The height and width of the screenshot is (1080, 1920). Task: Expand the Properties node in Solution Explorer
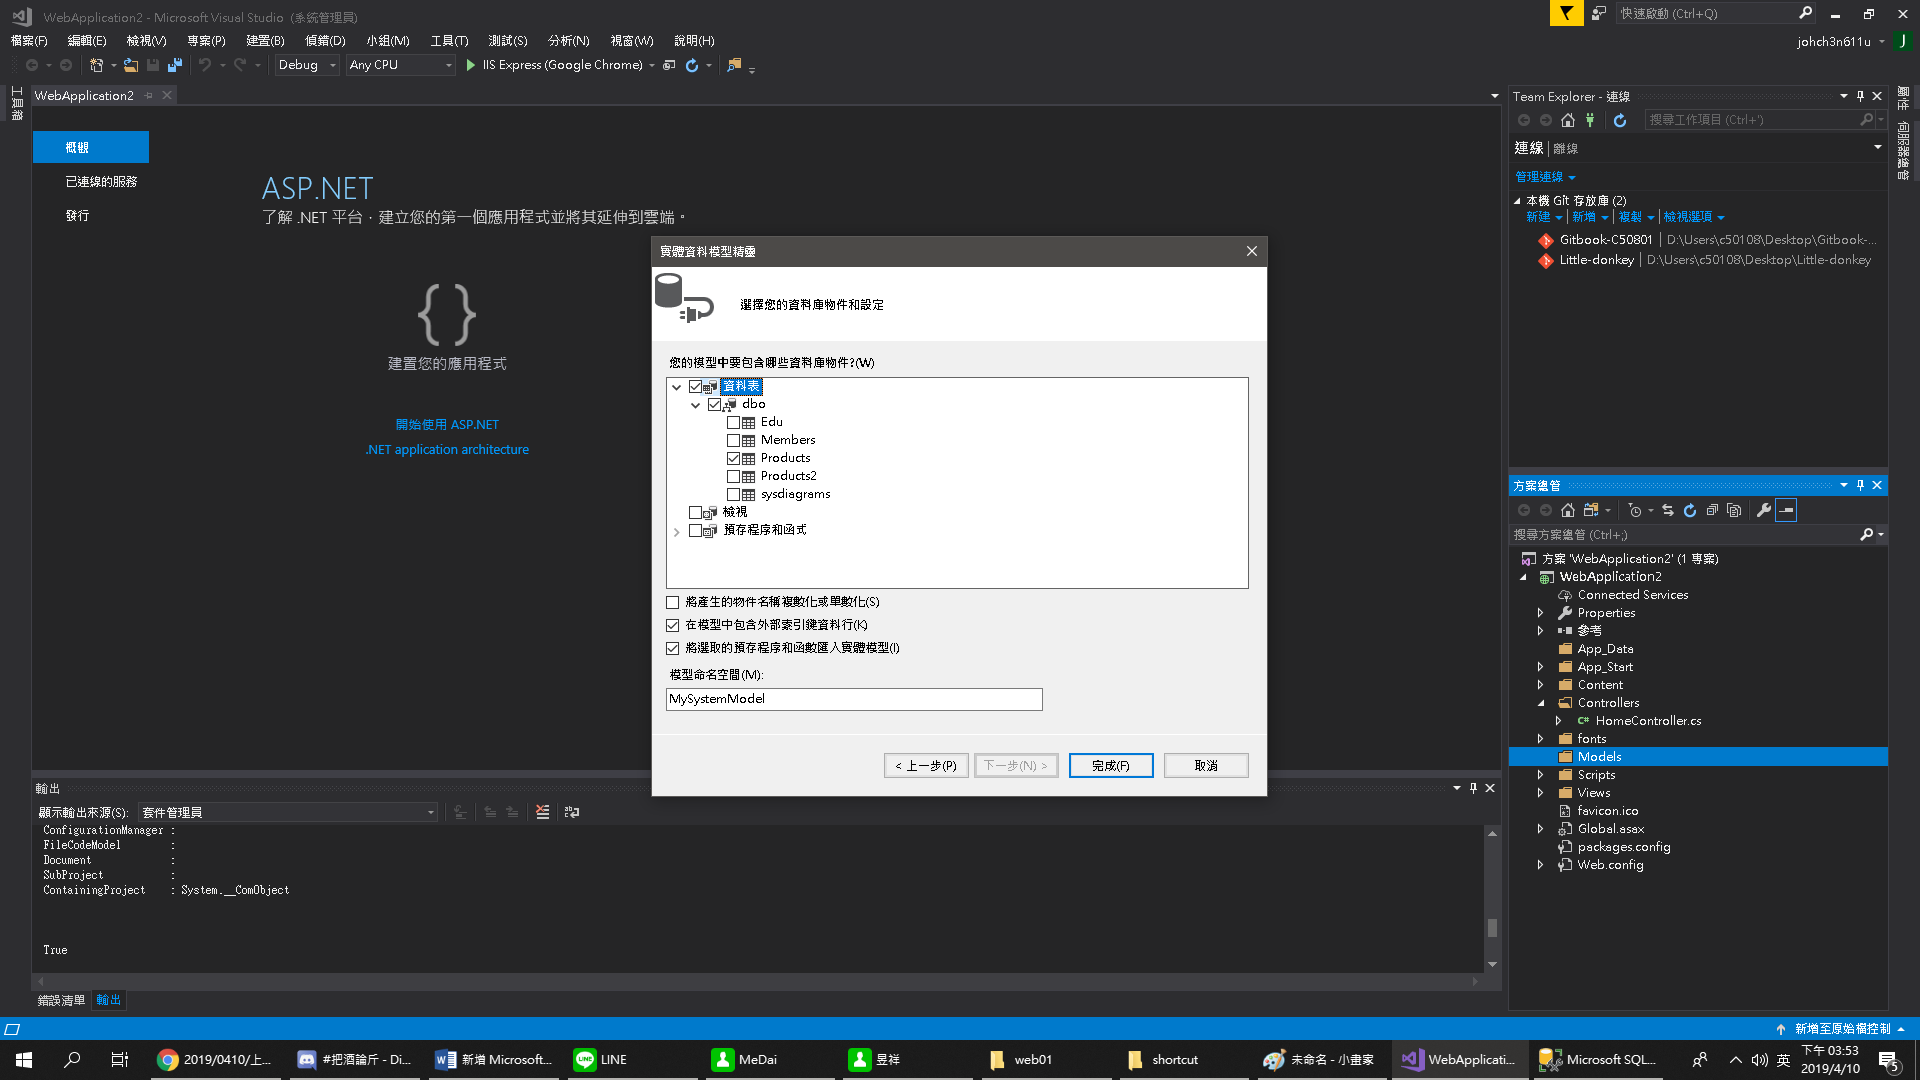[1540, 613]
